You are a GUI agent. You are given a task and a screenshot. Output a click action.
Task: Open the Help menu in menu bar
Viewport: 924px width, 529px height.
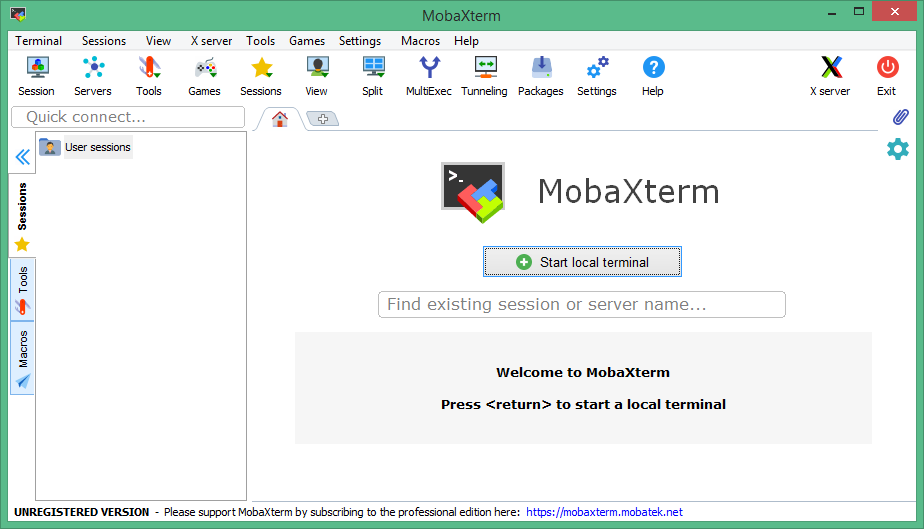pos(466,41)
